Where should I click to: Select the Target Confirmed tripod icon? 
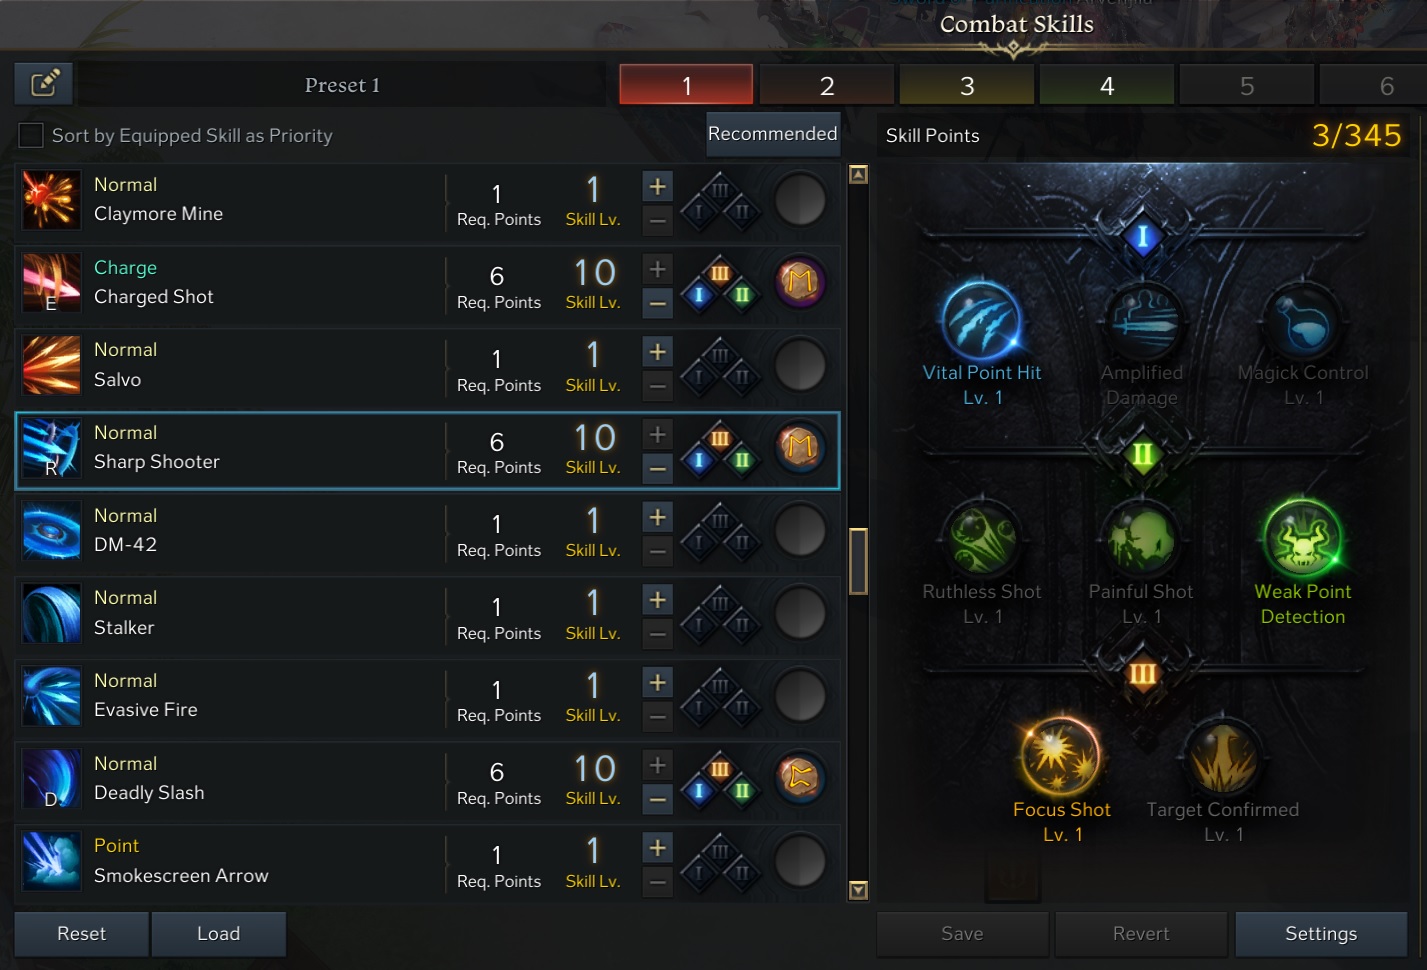click(x=1222, y=757)
